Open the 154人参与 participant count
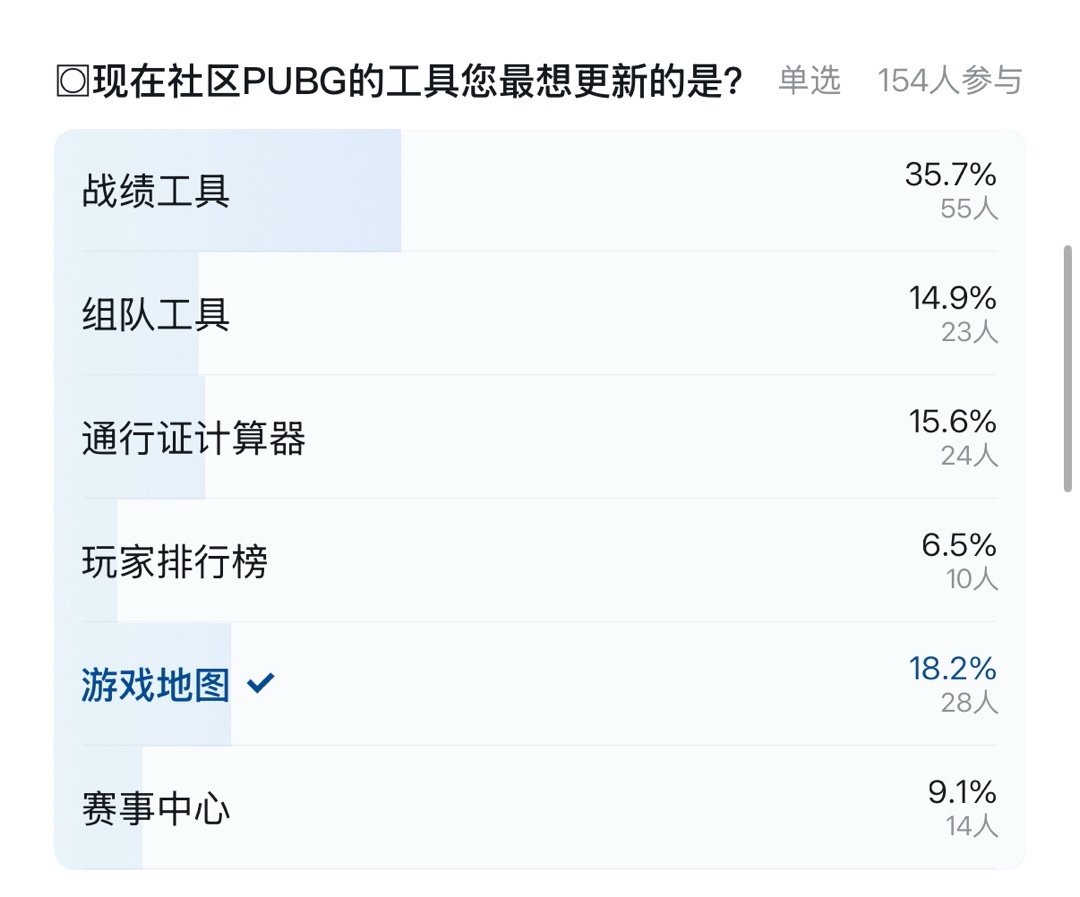 950,81
